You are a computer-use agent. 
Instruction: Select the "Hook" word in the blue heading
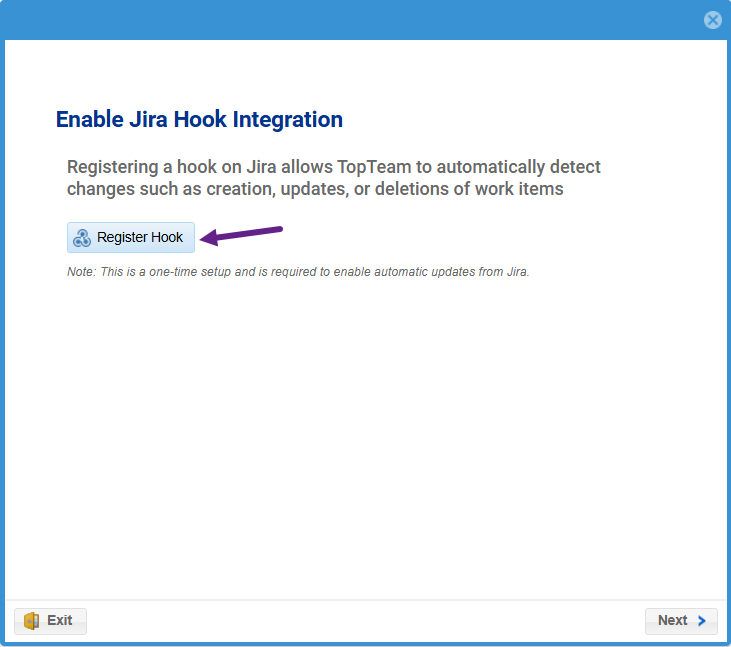point(200,120)
